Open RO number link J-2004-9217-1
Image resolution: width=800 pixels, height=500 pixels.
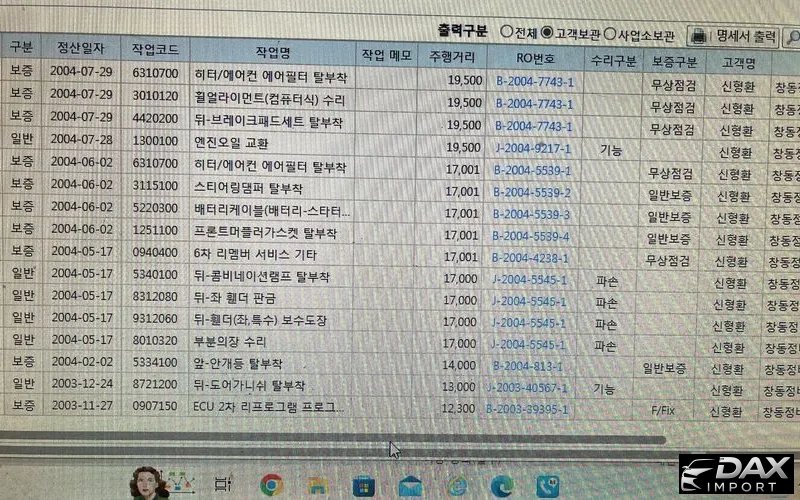[534, 148]
